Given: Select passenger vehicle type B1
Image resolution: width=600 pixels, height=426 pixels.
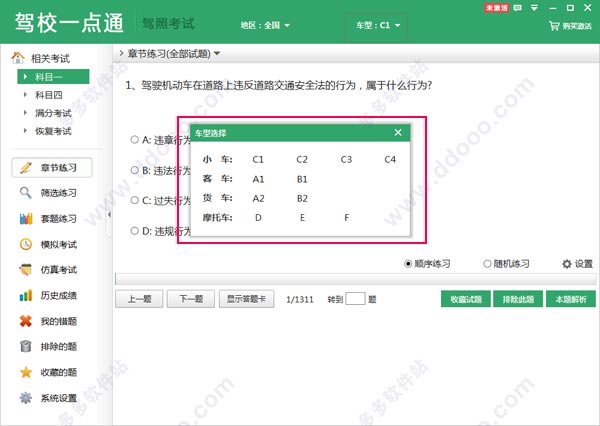Looking at the screenshot, I should (302, 179).
